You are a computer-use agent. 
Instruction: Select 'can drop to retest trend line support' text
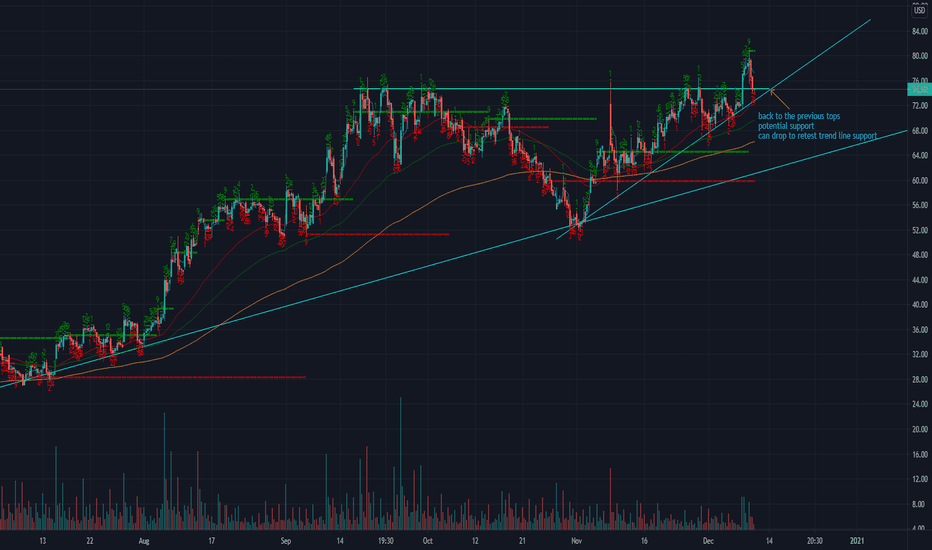coord(817,136)
